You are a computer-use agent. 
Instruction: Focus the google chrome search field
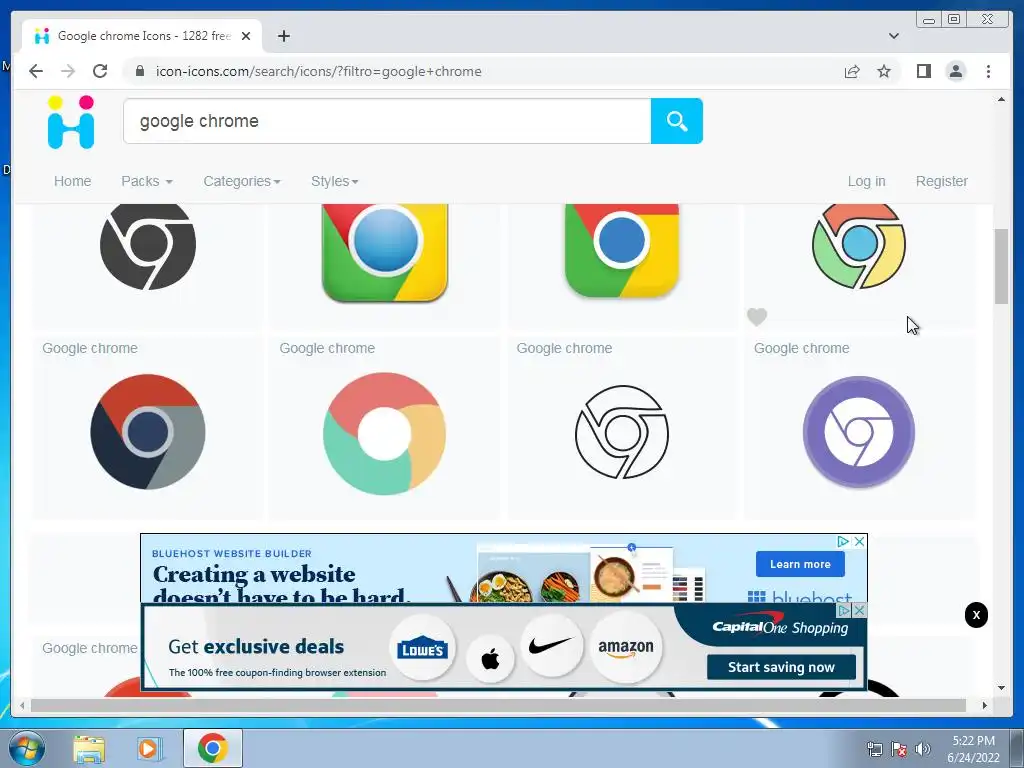click(387, 121)
